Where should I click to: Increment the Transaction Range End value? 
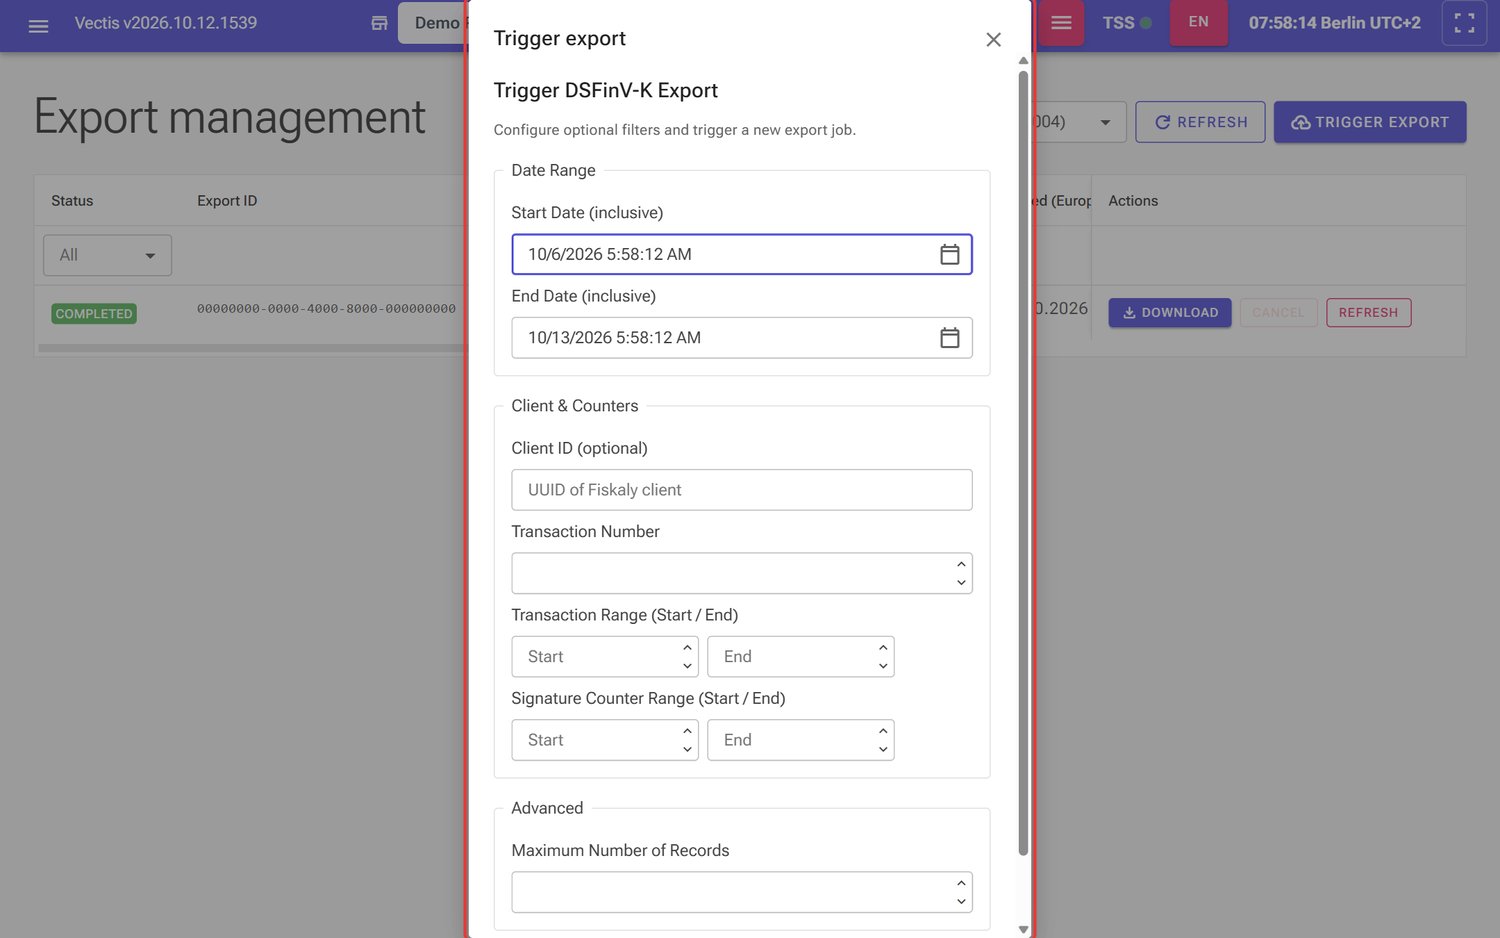pyautogui.click(x=883, y=648)
